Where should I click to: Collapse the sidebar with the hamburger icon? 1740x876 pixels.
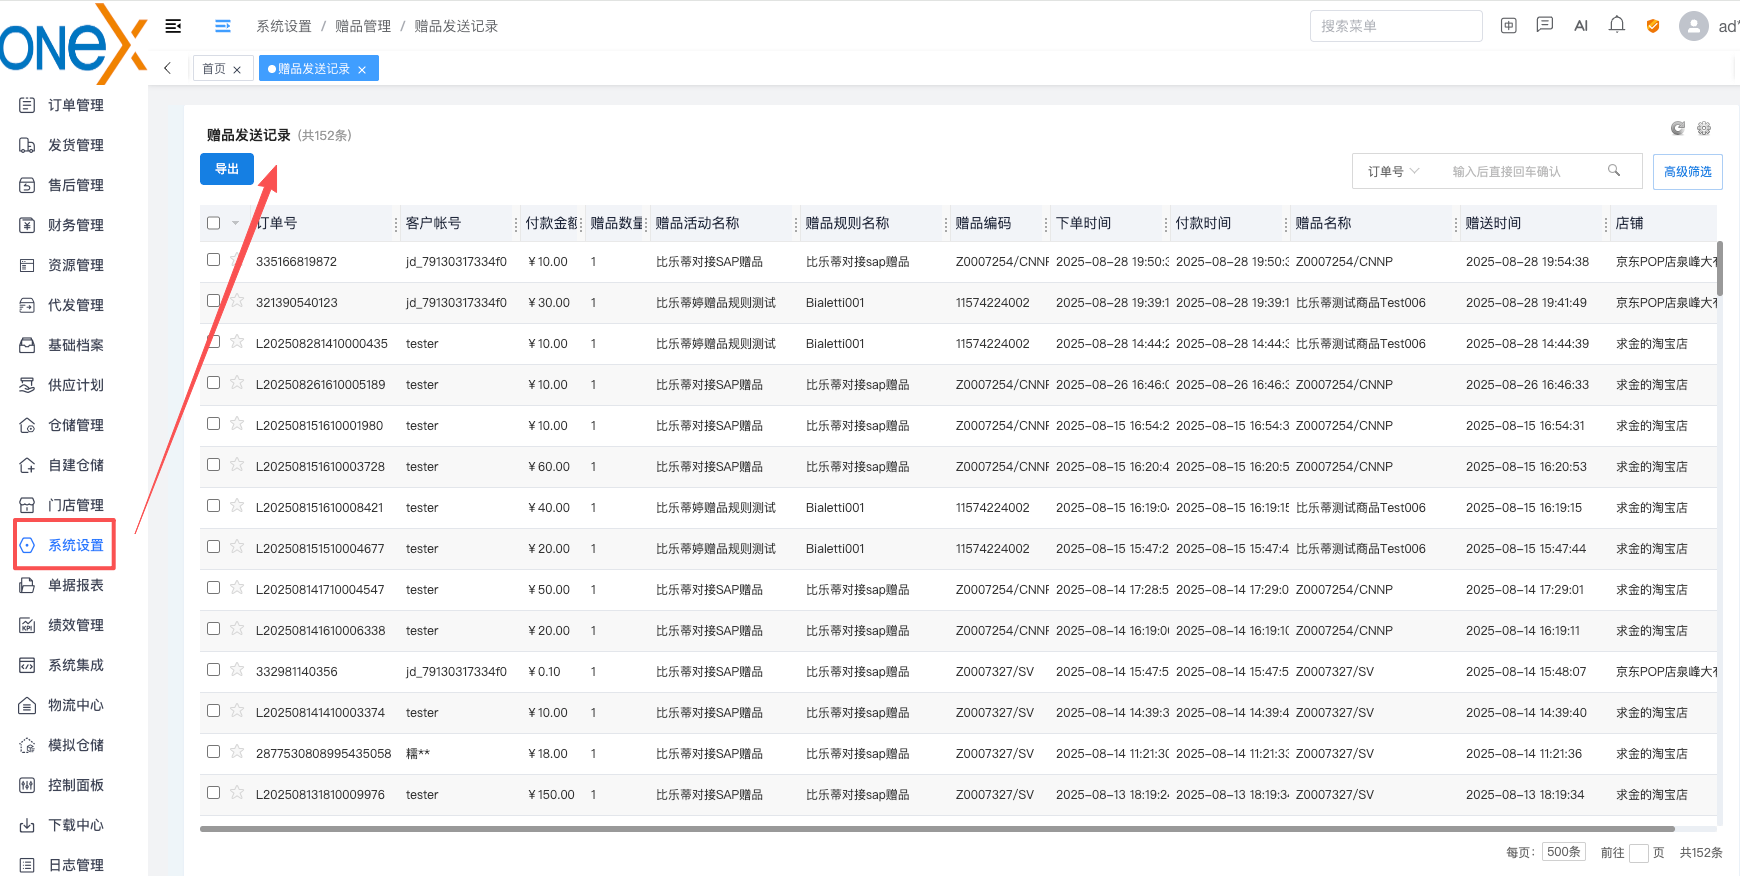[173, 26]
